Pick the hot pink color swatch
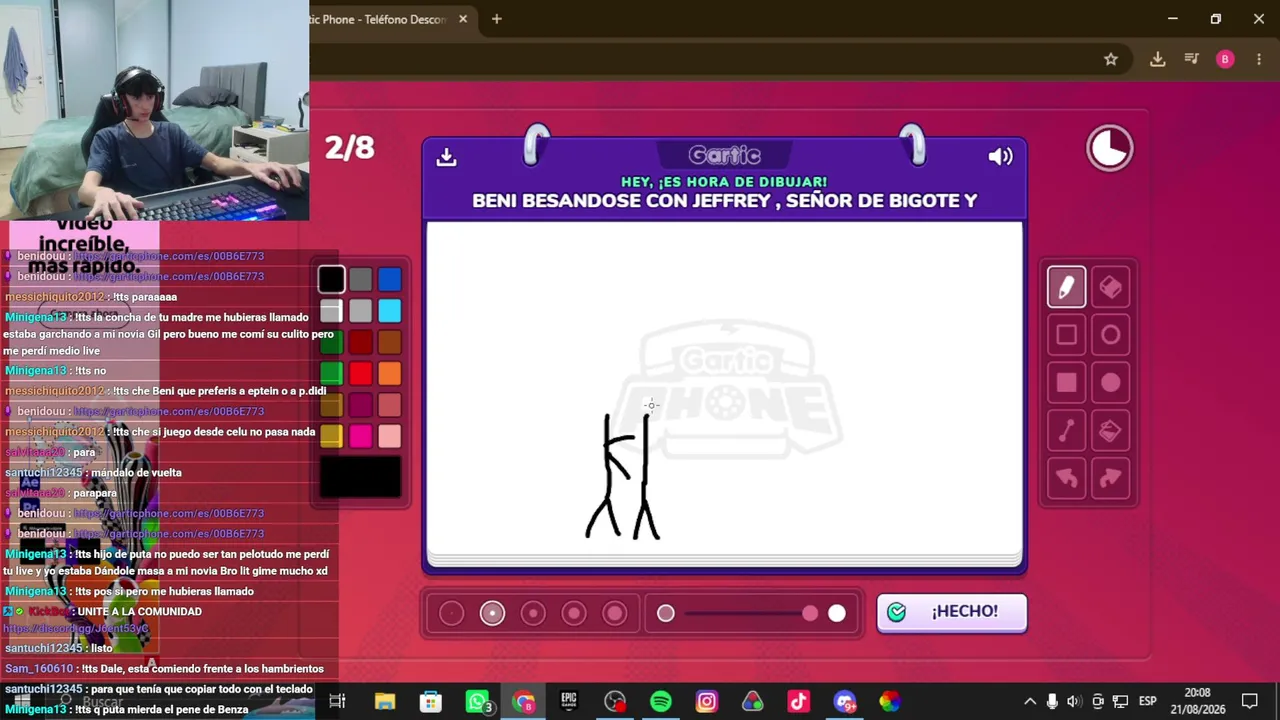Image resolution: width=1280 pixels, height=720 pixels. tap(361, 435)
